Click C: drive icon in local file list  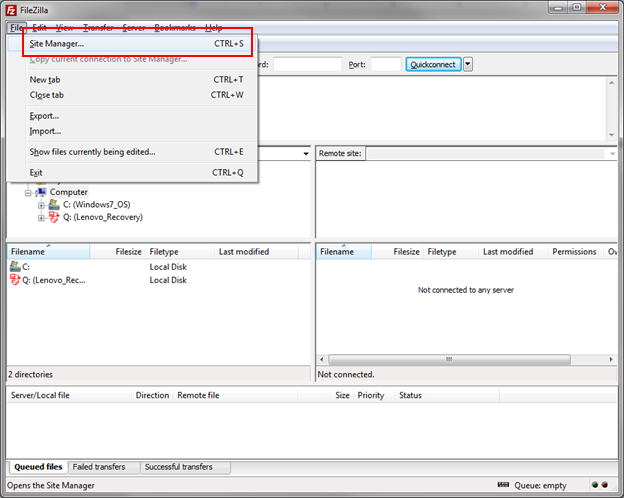click(15, 266)
